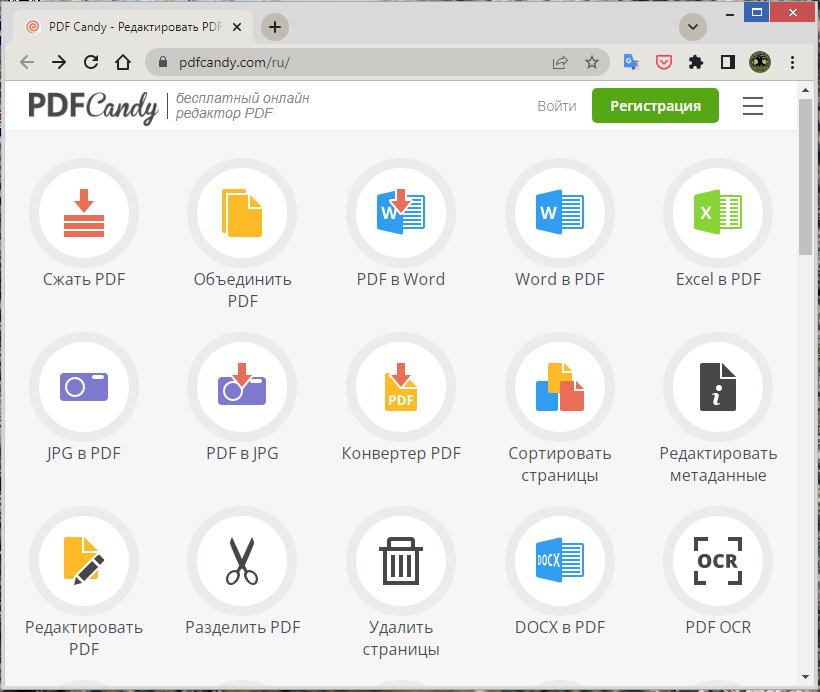
Task: Click the scrollbar up arrow
Action: click(x=805, y=90)
